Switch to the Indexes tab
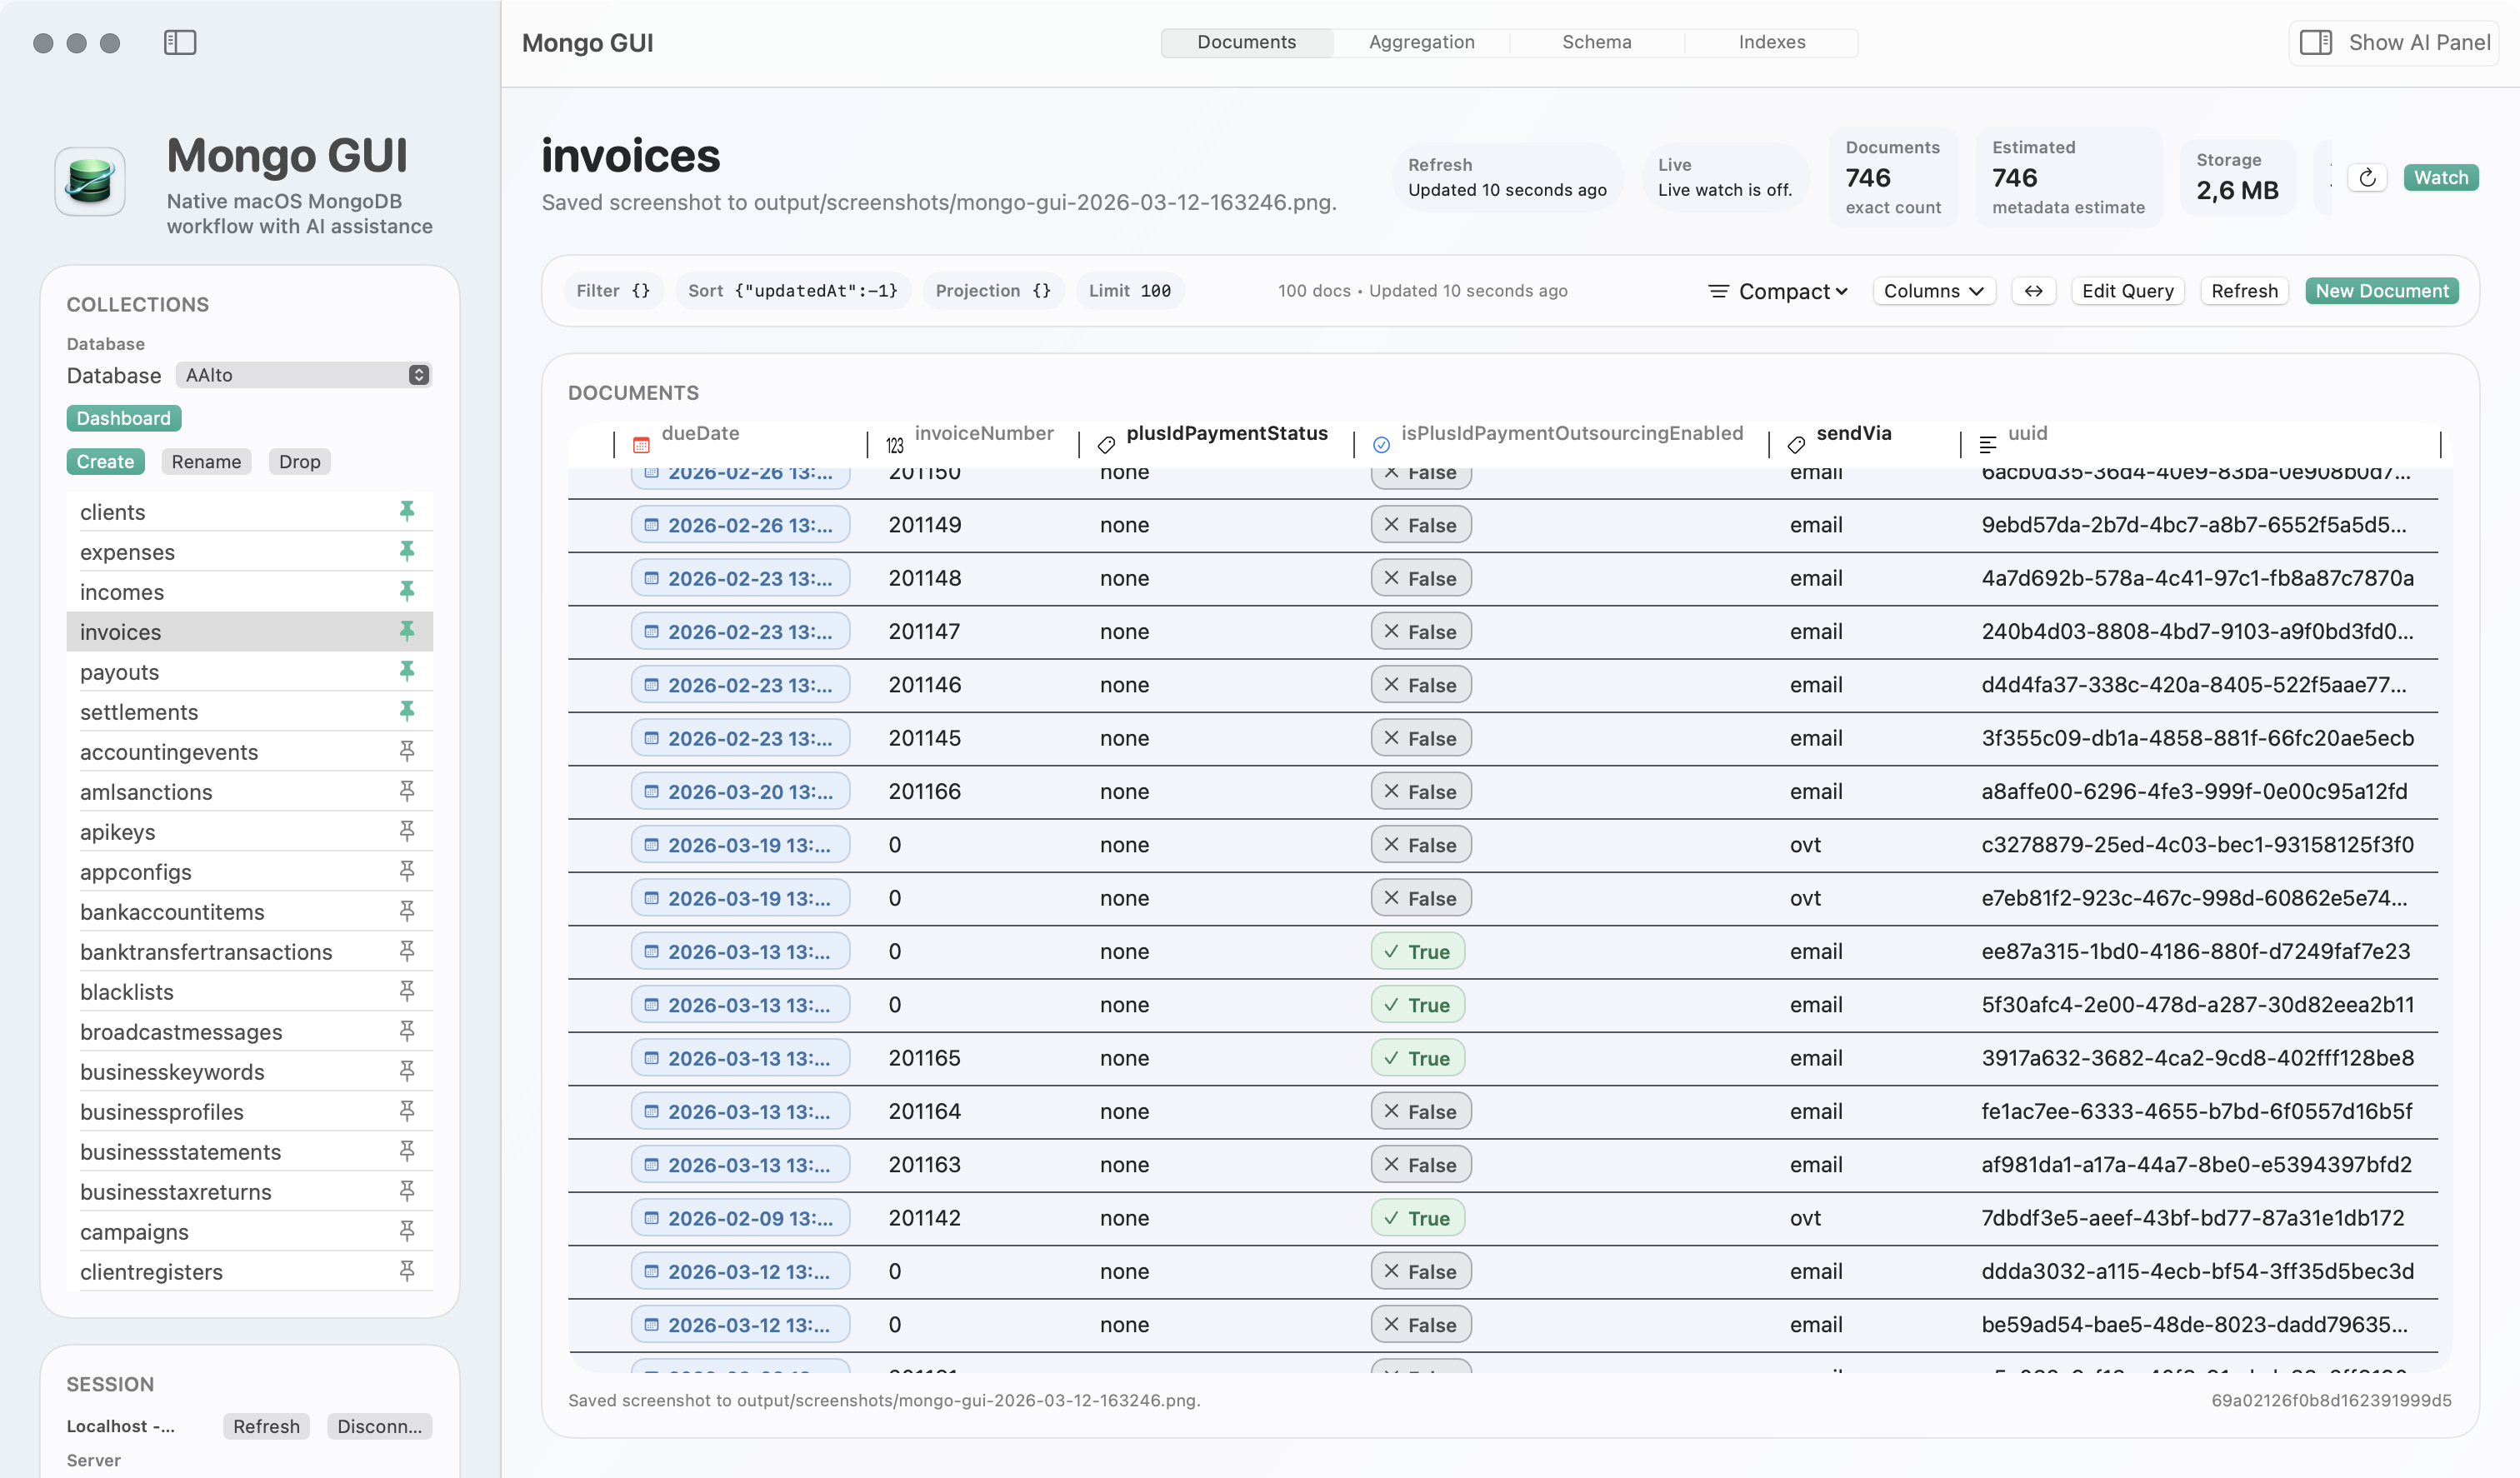2520x1478 pixels. click(x=1771, y=42)
